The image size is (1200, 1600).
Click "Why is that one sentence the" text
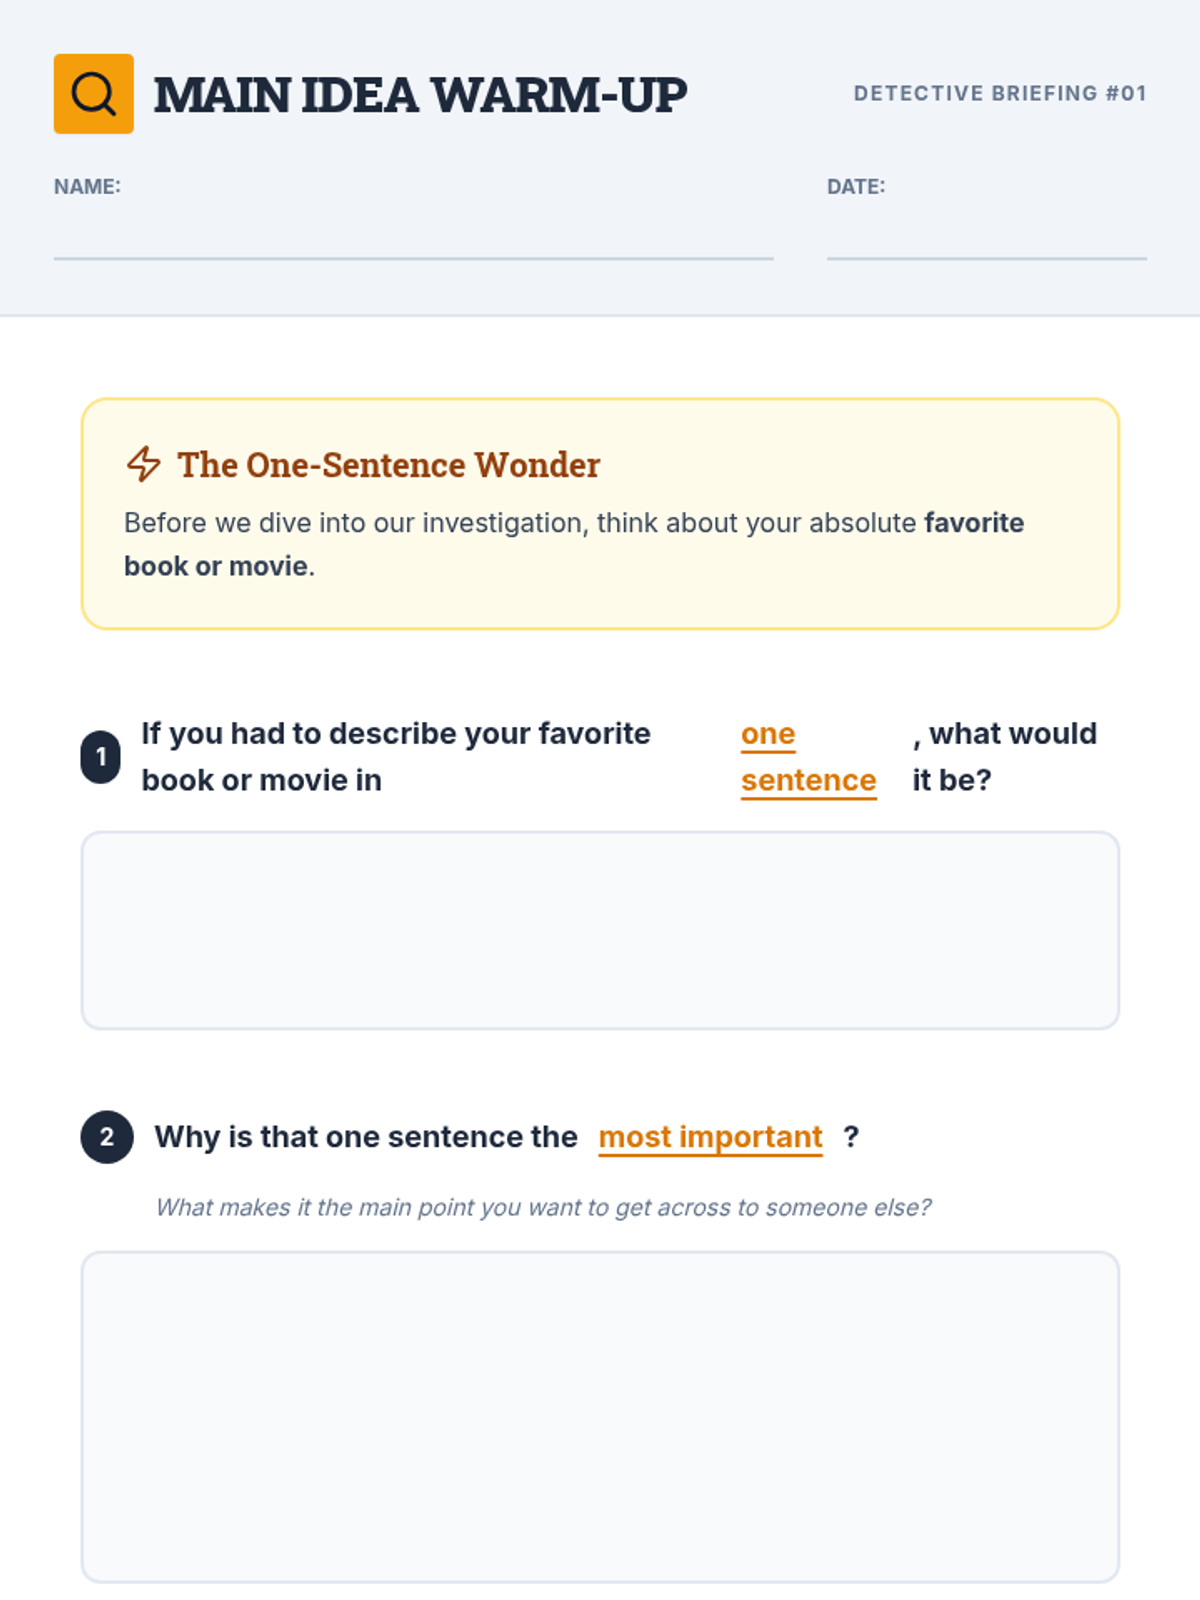[366, 1137]
